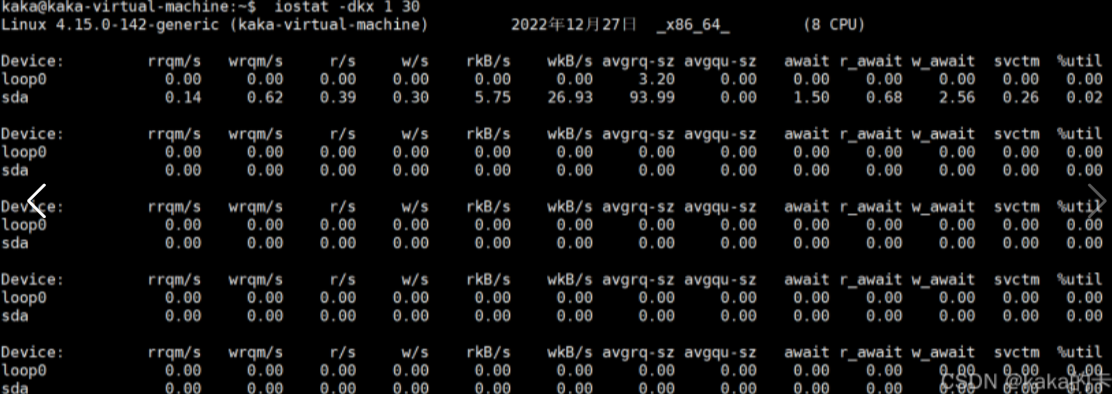This screenshot has width=1112, height=394.
Task: Click the 2.56 w_await value
Action: click(x=957, y=97)
